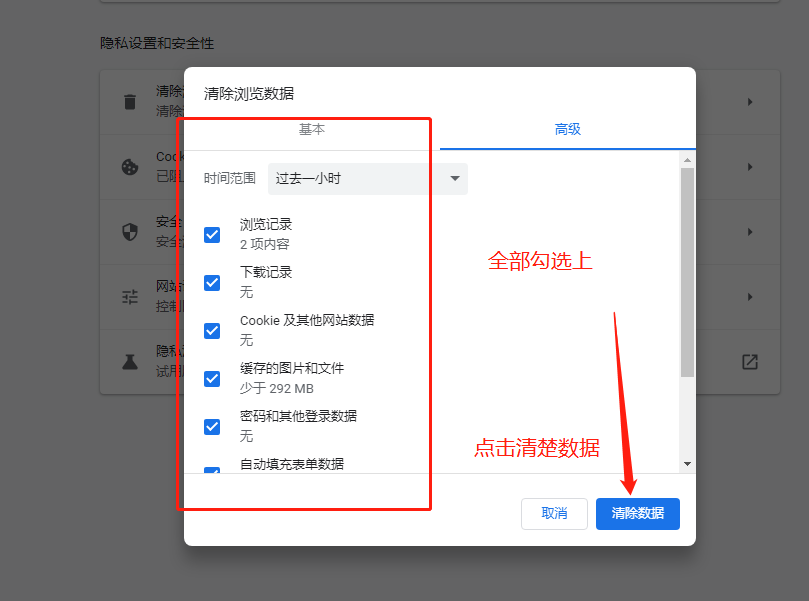Click the privacy sandbox flask icon
The width and height of the screenshot is (809, 601).
pyautogui.click(x=130, y=362)
